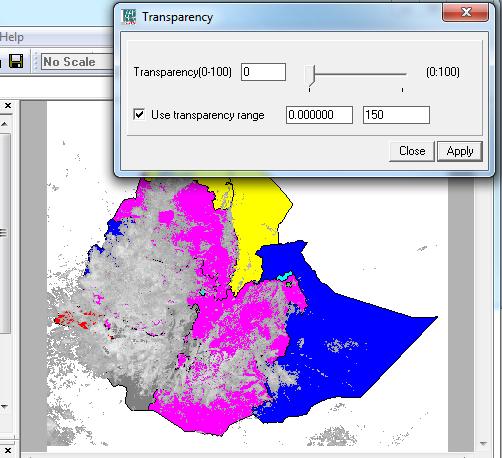Open the Help menu
This screenshot has width=502, height=458.
12,37
